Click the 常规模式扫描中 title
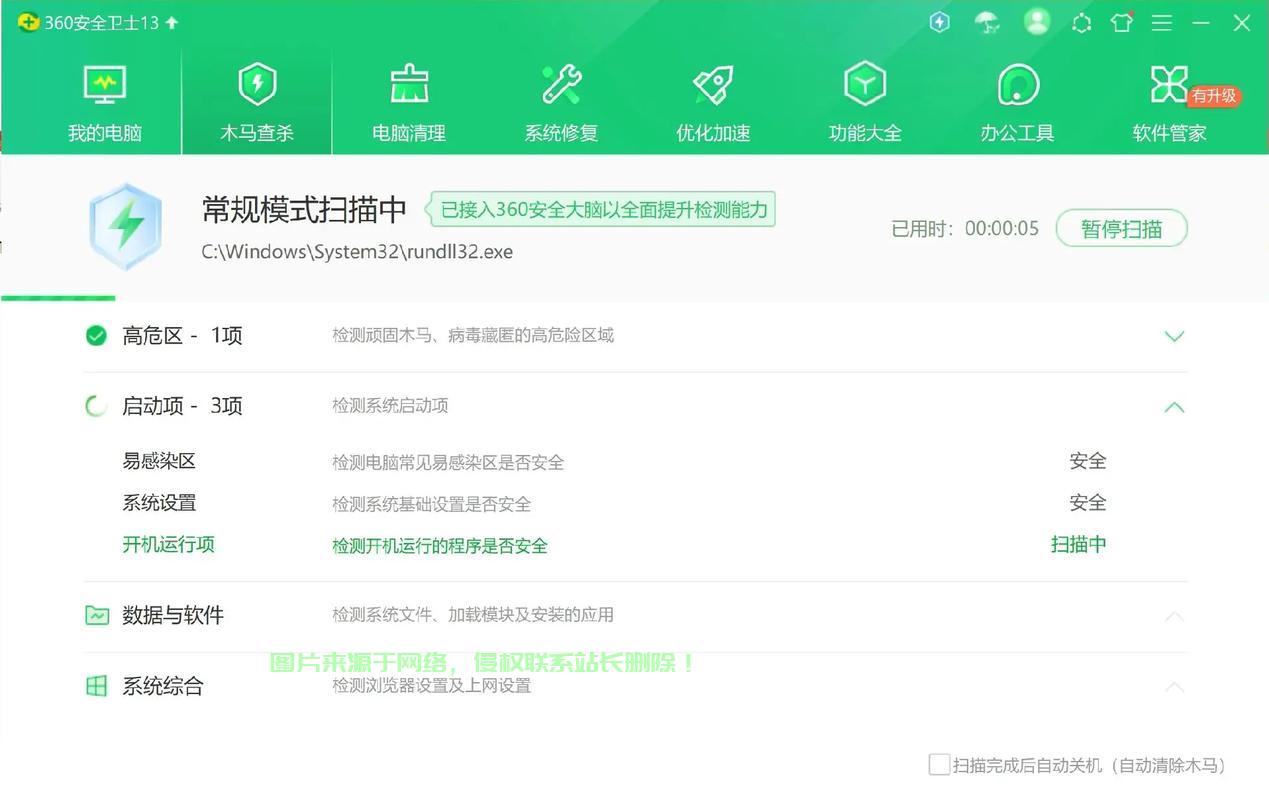The image size is (1269, 800). [x=304, y=209]
